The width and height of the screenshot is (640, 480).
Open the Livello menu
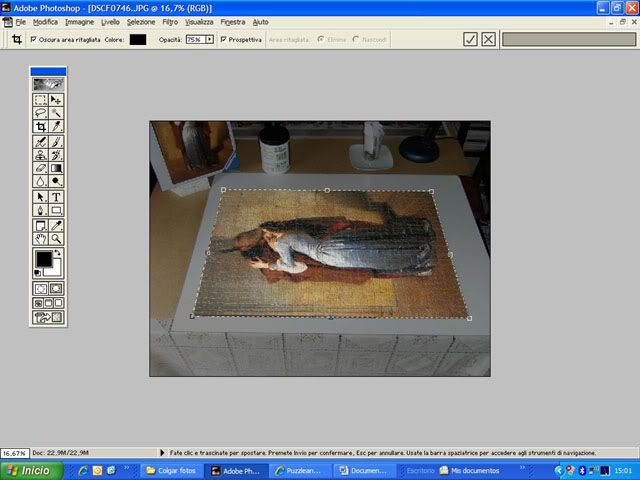coord(110,22)
